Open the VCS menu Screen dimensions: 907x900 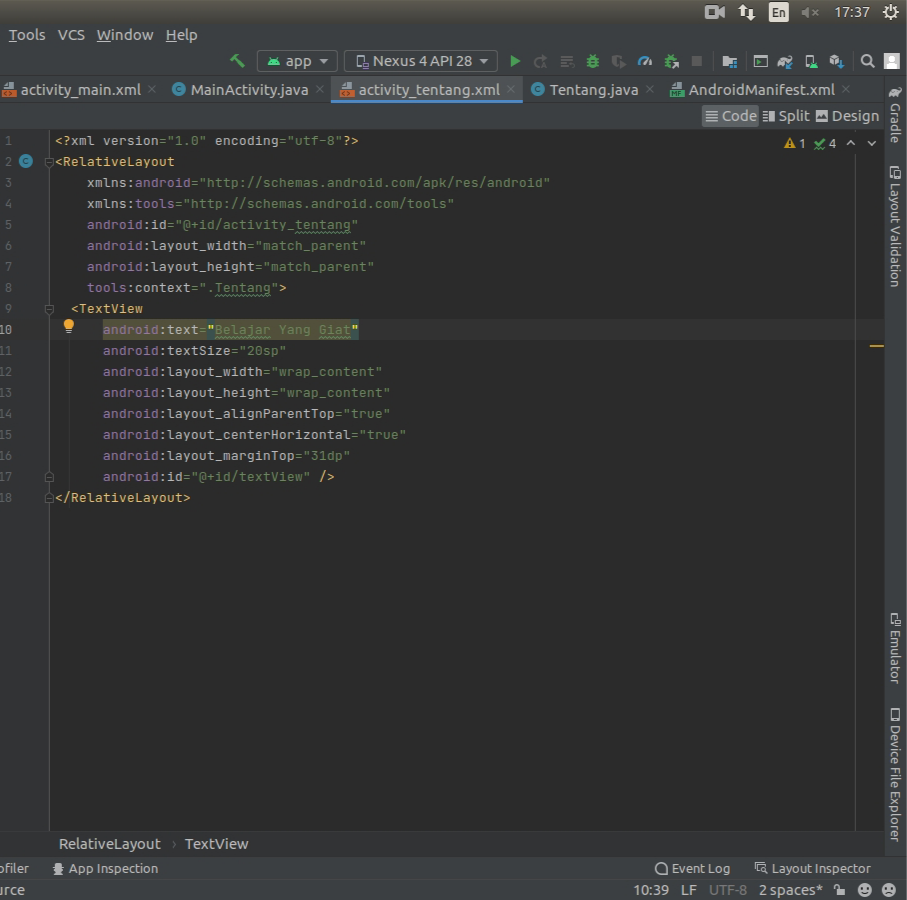[x=71, y=35]
